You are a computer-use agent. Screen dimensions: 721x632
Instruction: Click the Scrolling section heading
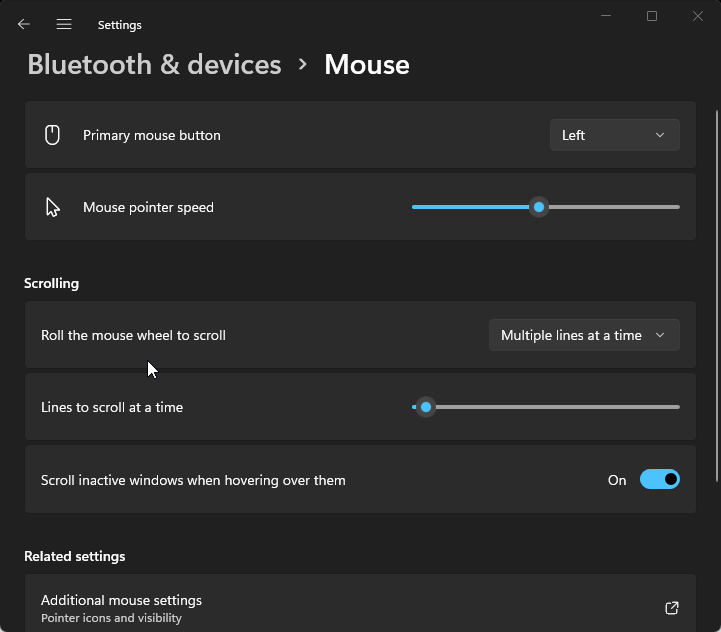52,283
